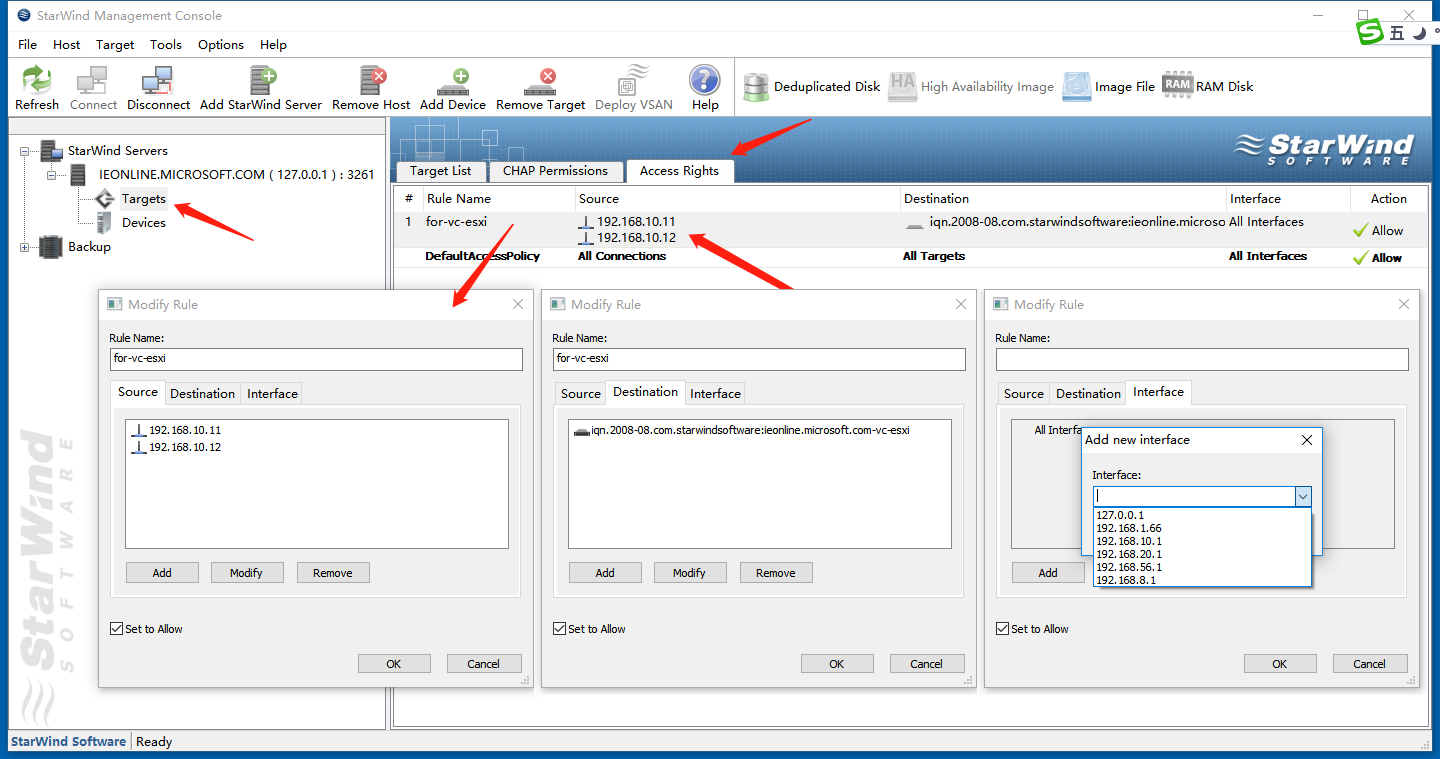This screenshot has width=1440, height=759.
Task: Open Help from the toolbar icon
Action: (x=705, y=80)
